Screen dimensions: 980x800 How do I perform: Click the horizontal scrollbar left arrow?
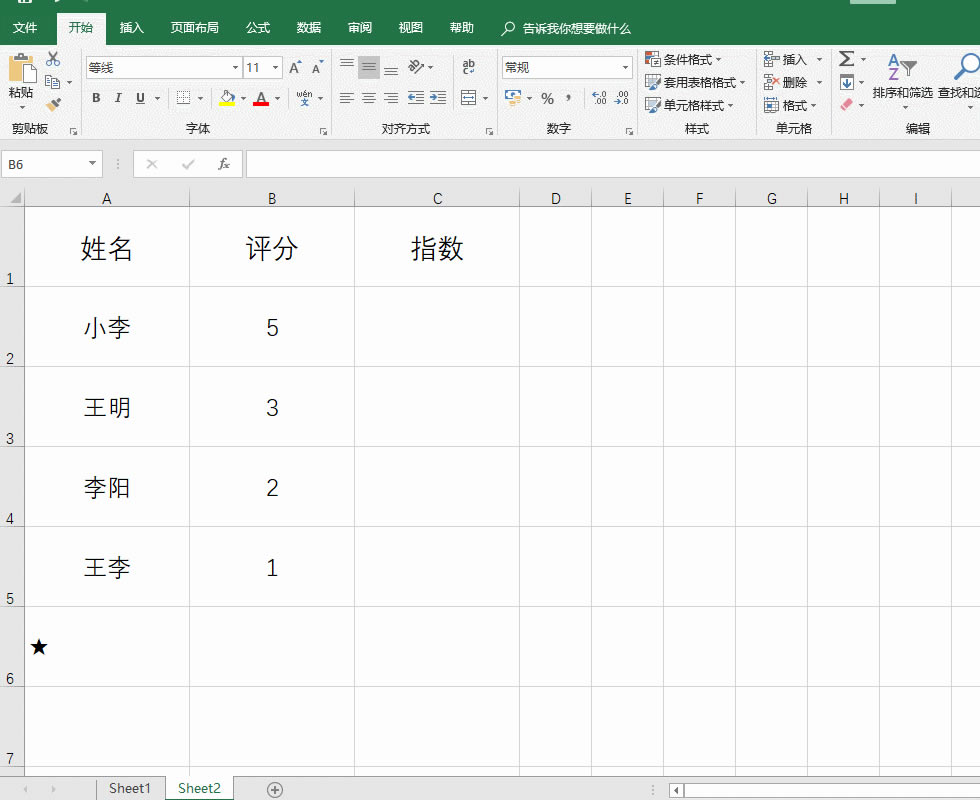(676, 790)
